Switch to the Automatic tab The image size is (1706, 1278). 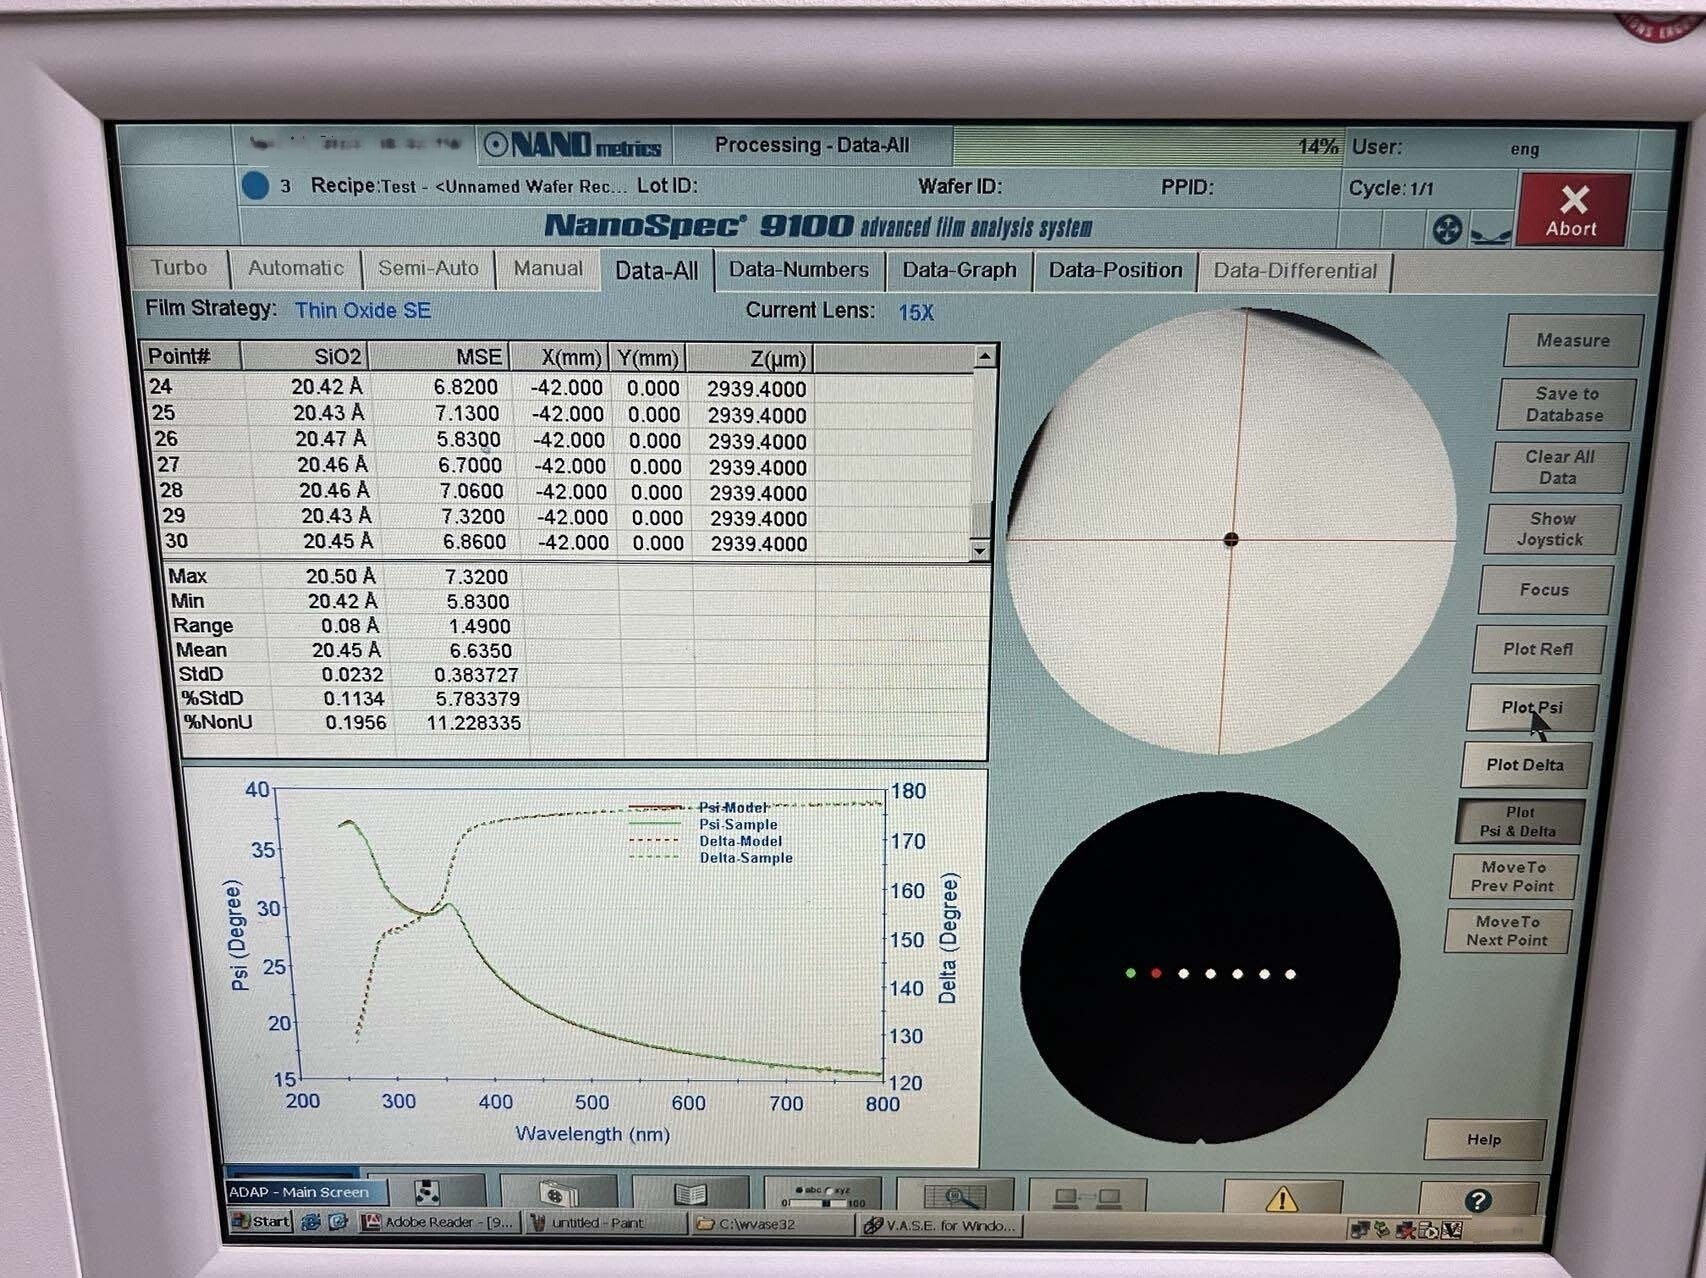(295, 268)
